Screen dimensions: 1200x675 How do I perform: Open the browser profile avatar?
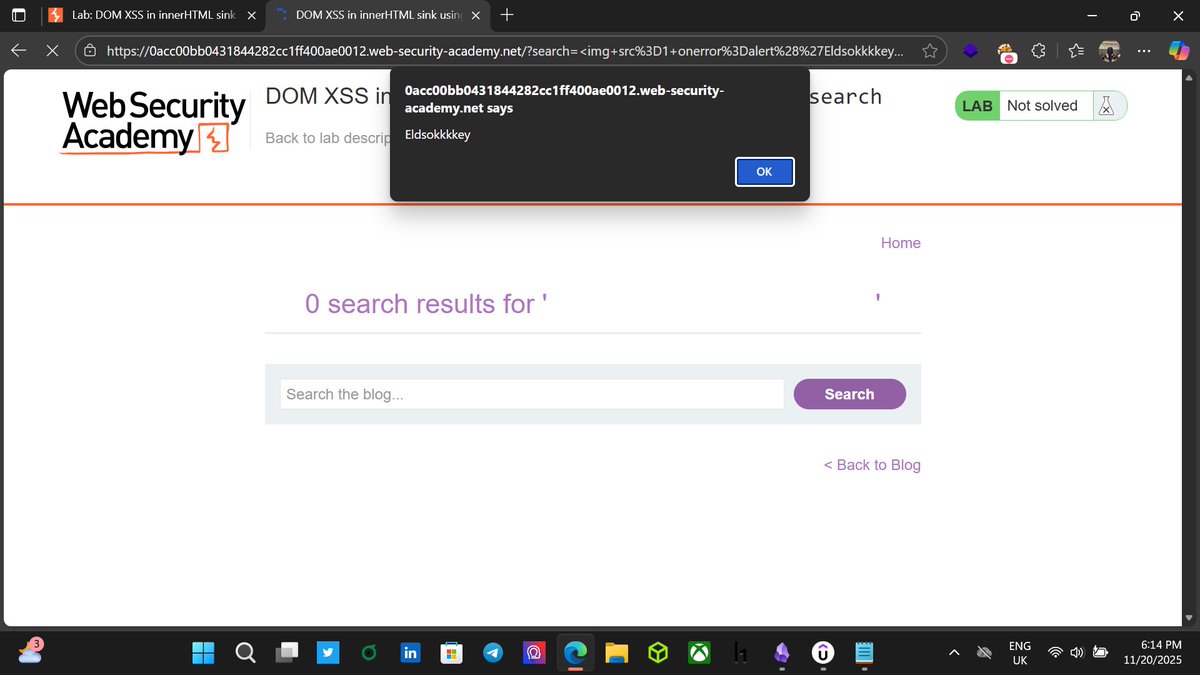pyautogui.click(x=1109, y=51)
